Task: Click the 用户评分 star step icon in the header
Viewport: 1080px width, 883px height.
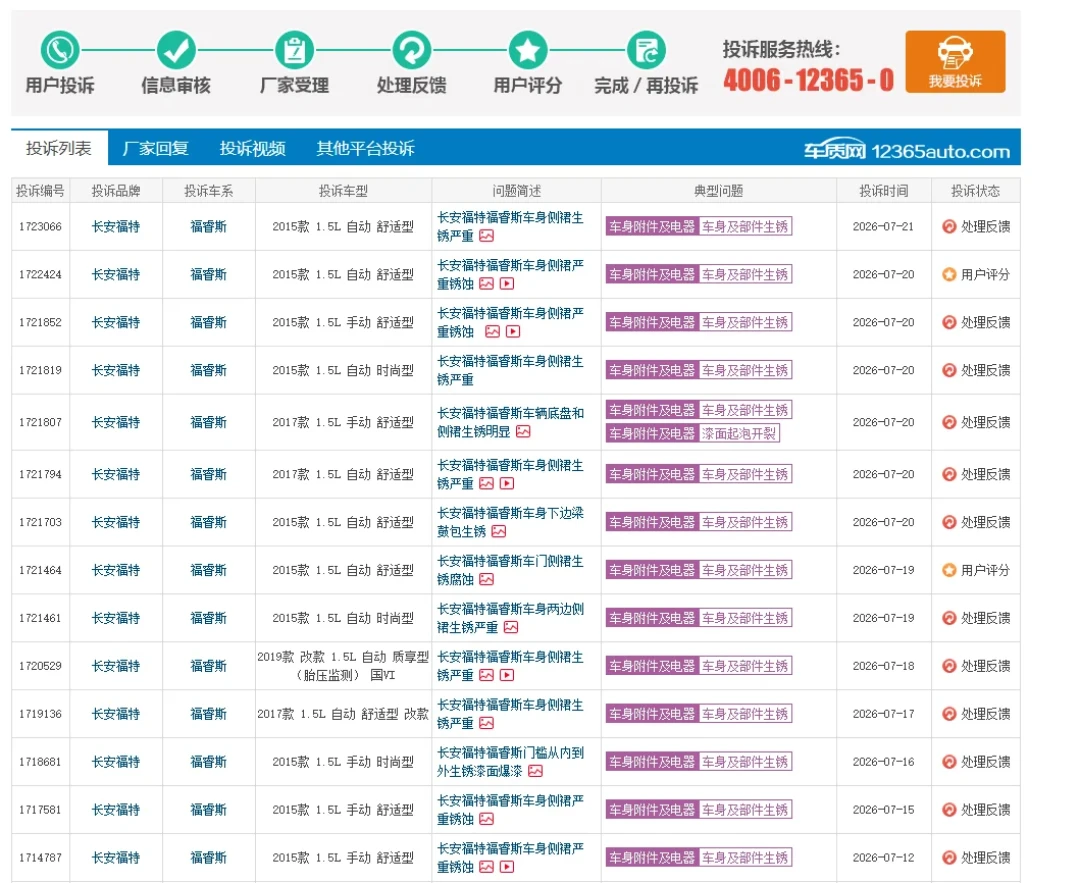Action: pos(528,50)
